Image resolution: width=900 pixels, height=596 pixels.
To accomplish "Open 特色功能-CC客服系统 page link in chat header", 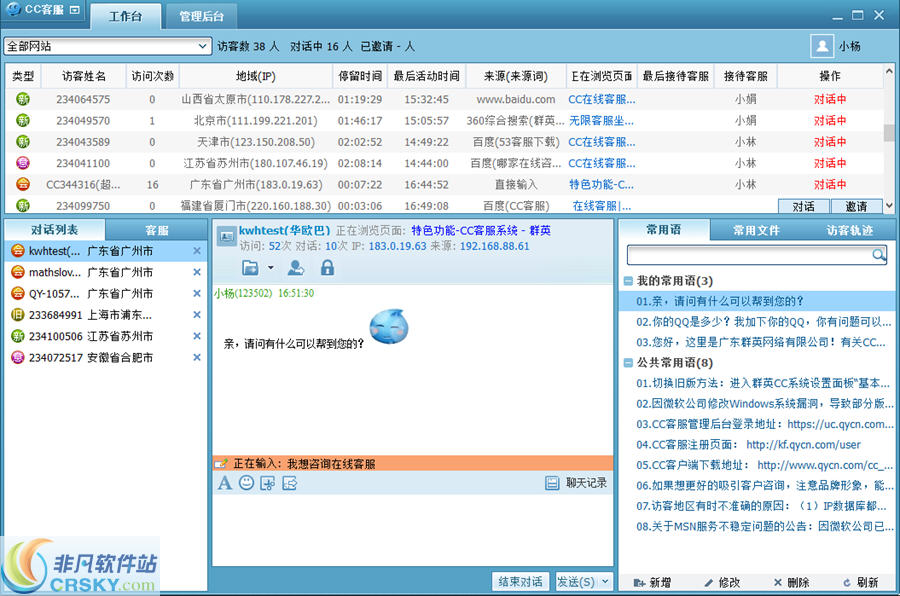I will 481,230.
